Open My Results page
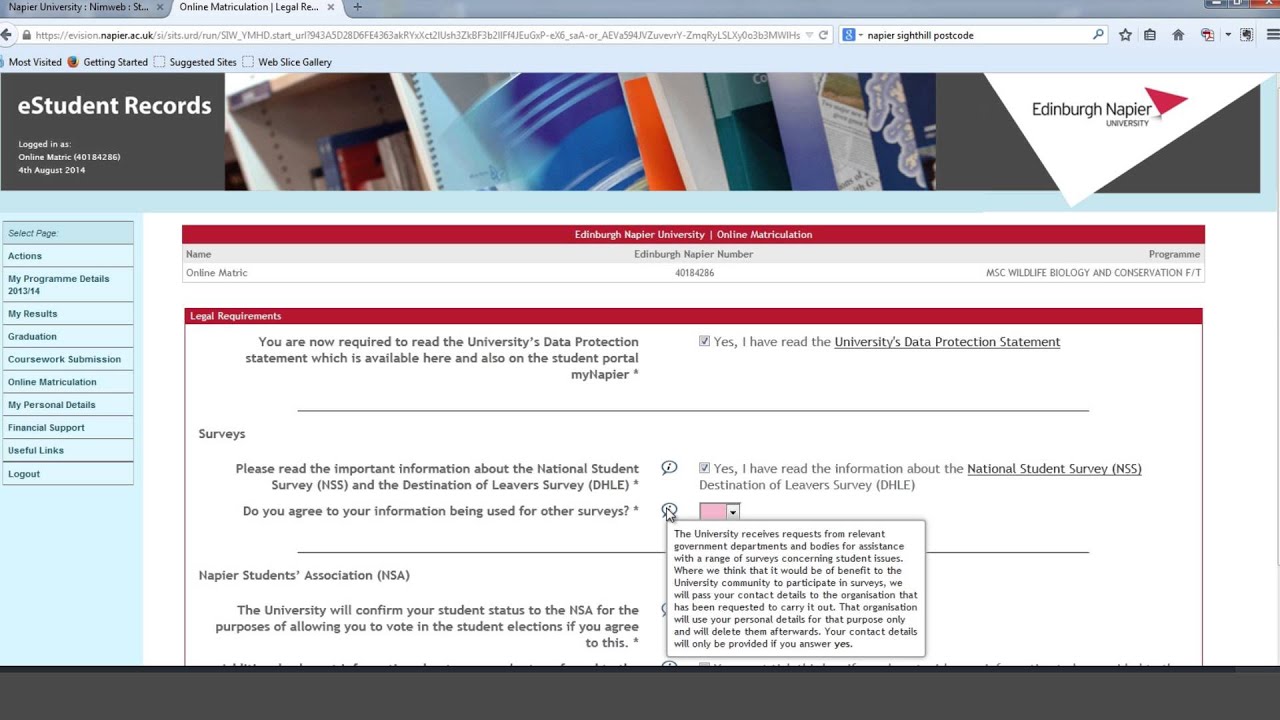This screenshot has height=720, width=1280. click(68, 314)
